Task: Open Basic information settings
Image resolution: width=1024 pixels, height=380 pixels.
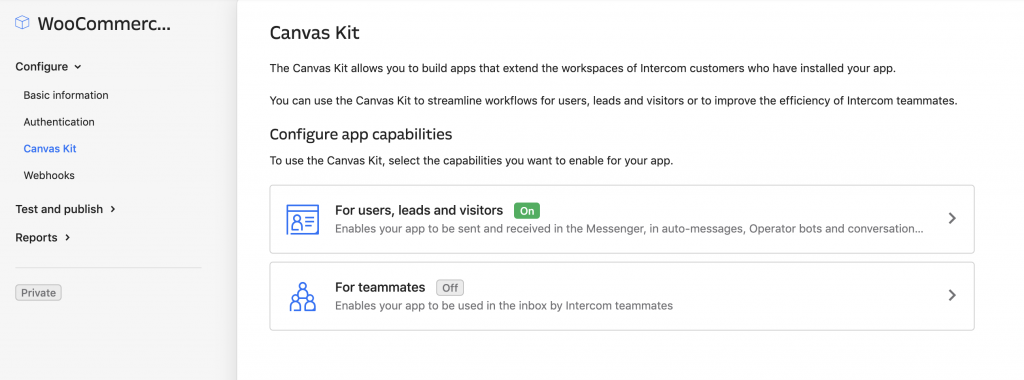Action: (66, 95)
